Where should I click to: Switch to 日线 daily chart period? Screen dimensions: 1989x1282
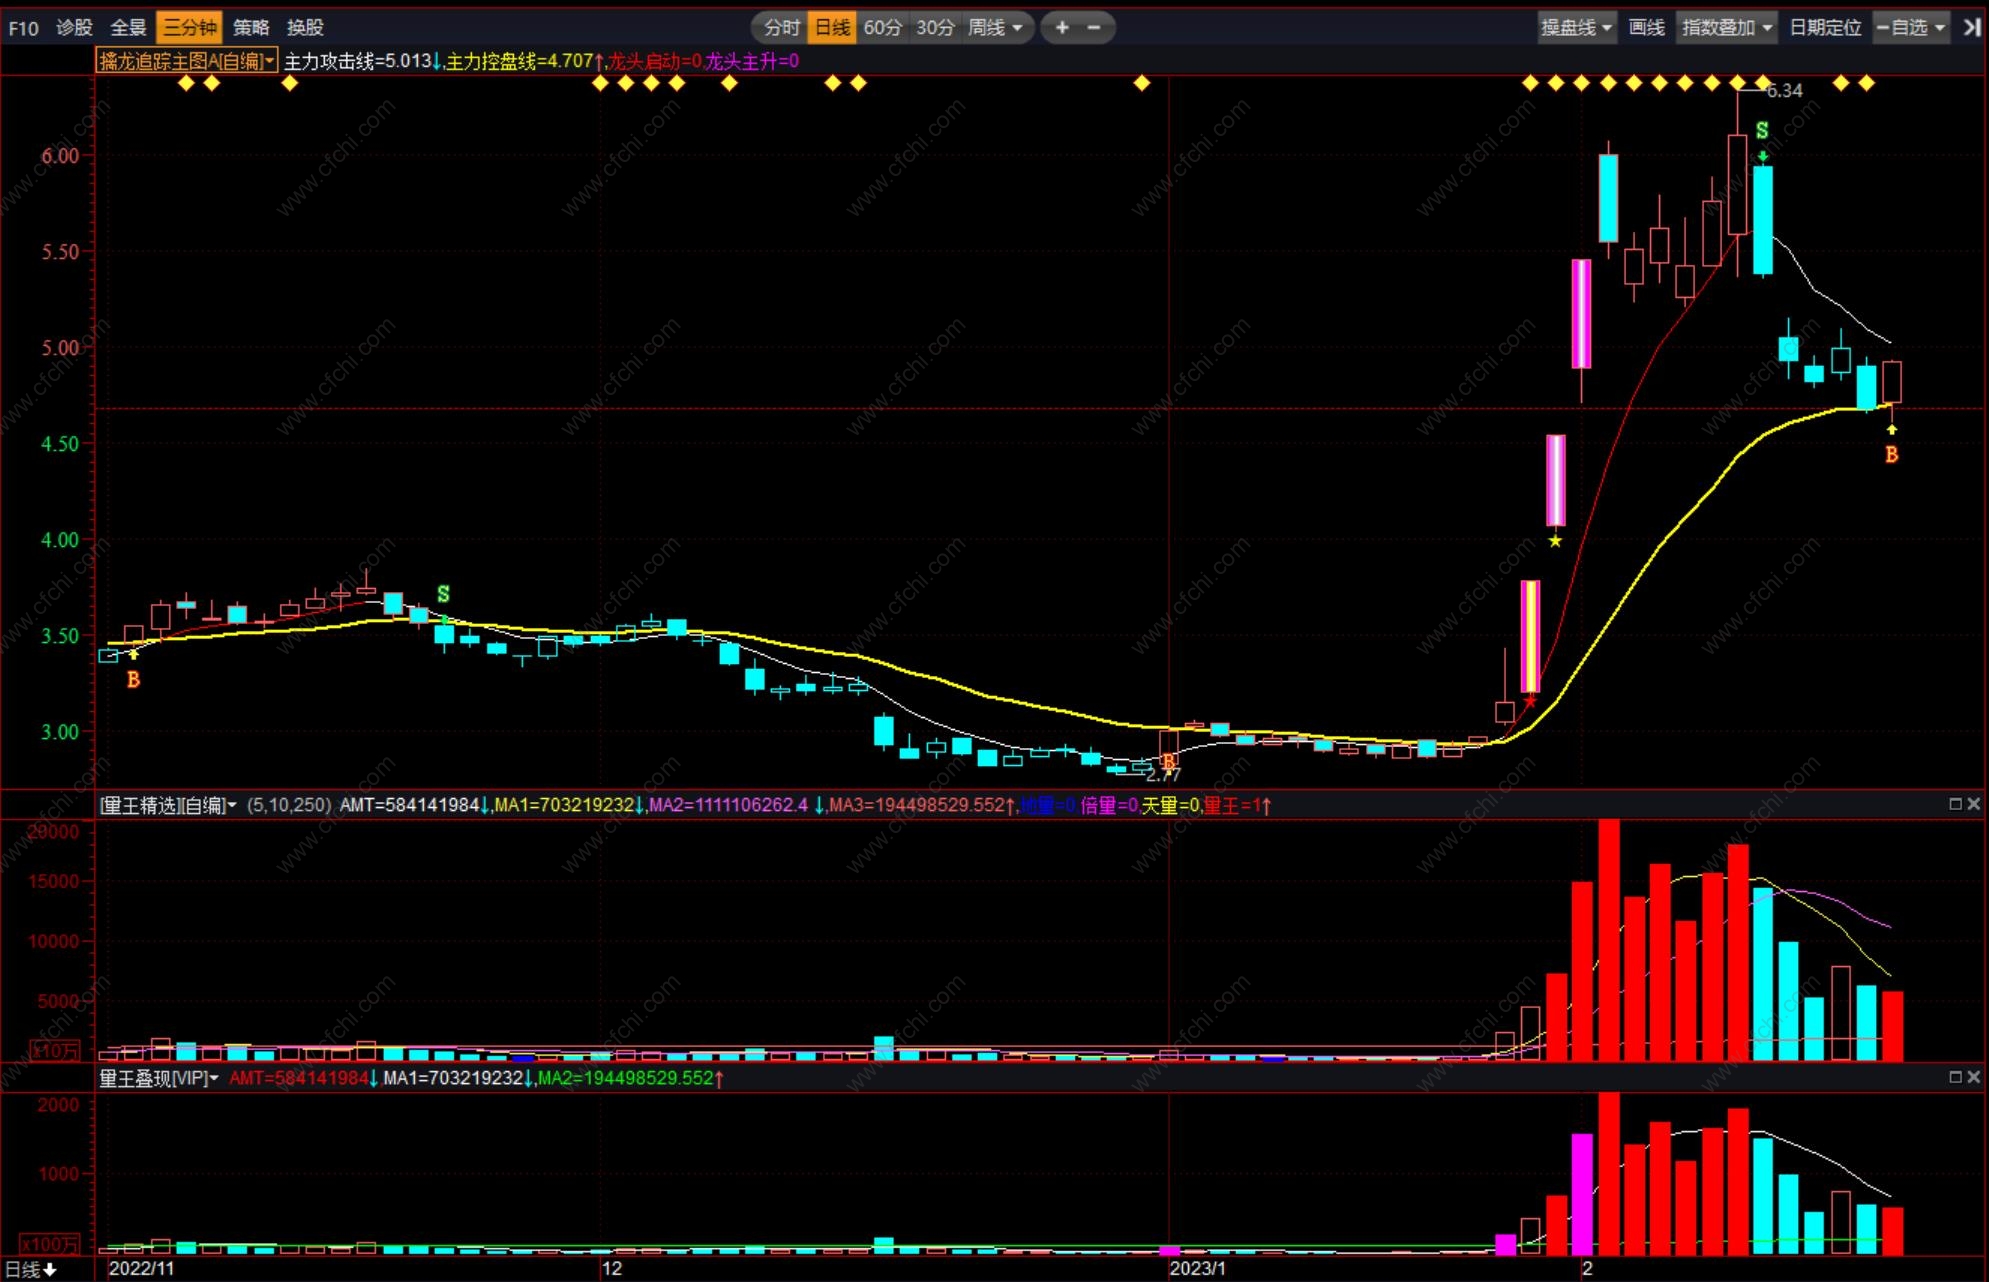click(x=832, y=27)
